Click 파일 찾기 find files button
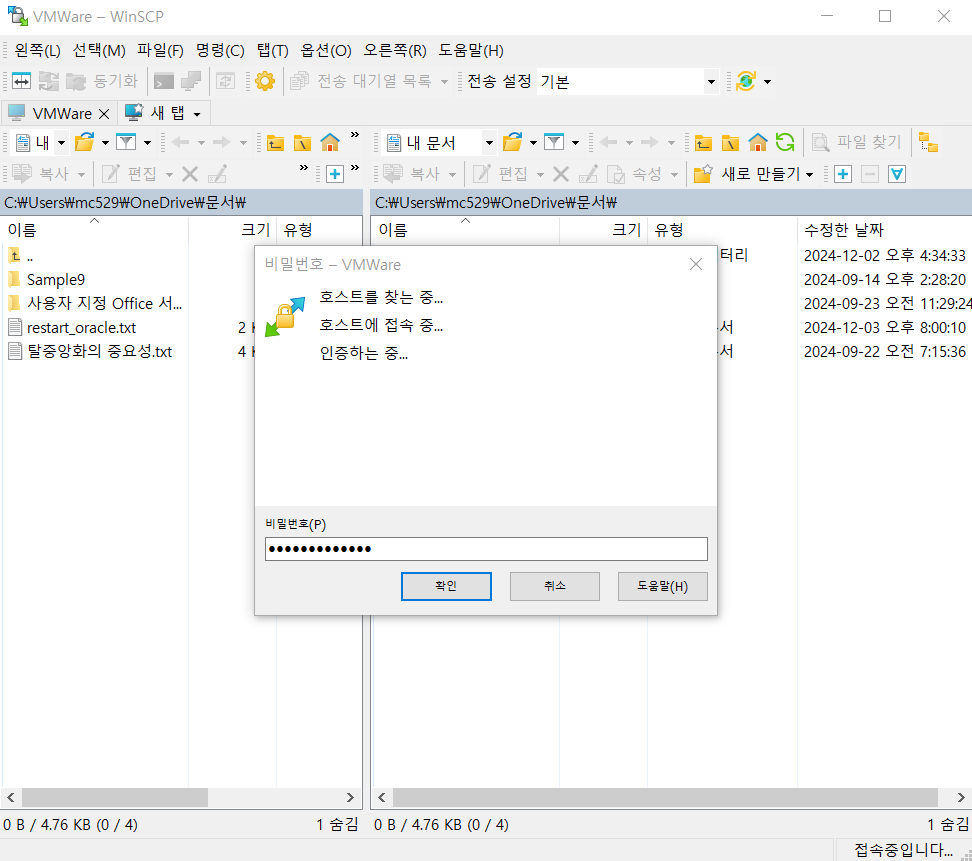The image size is (972, 861). pyautogui.click(x=857, y=143)
